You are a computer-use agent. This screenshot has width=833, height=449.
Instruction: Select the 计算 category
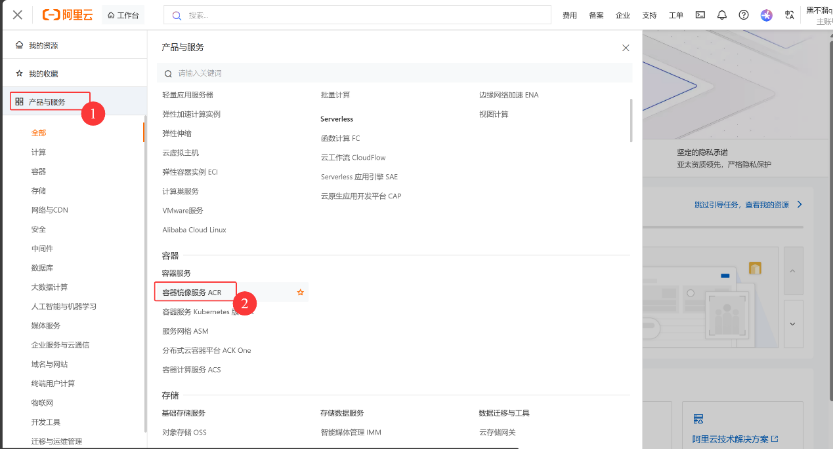pyautogui.click(x=39, y=153)
